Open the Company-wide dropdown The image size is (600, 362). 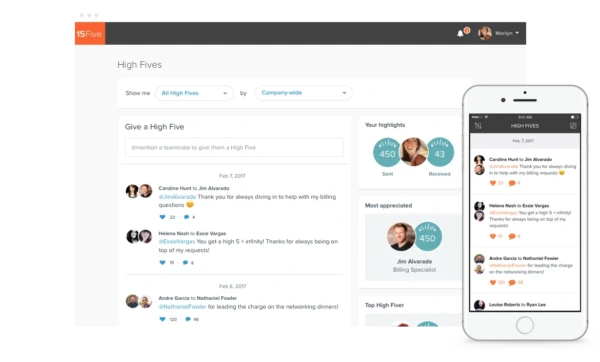coord(303,93)
